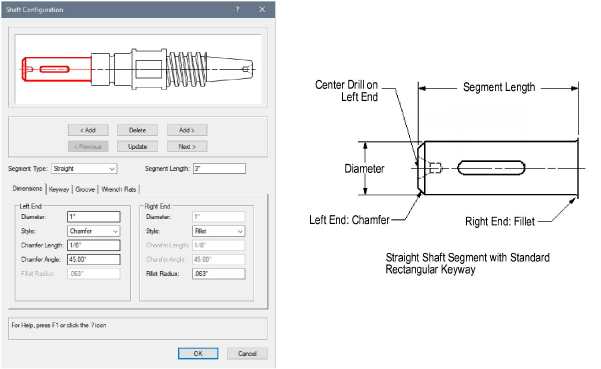Switch to the Keyway tab

[x=59, y=189]
